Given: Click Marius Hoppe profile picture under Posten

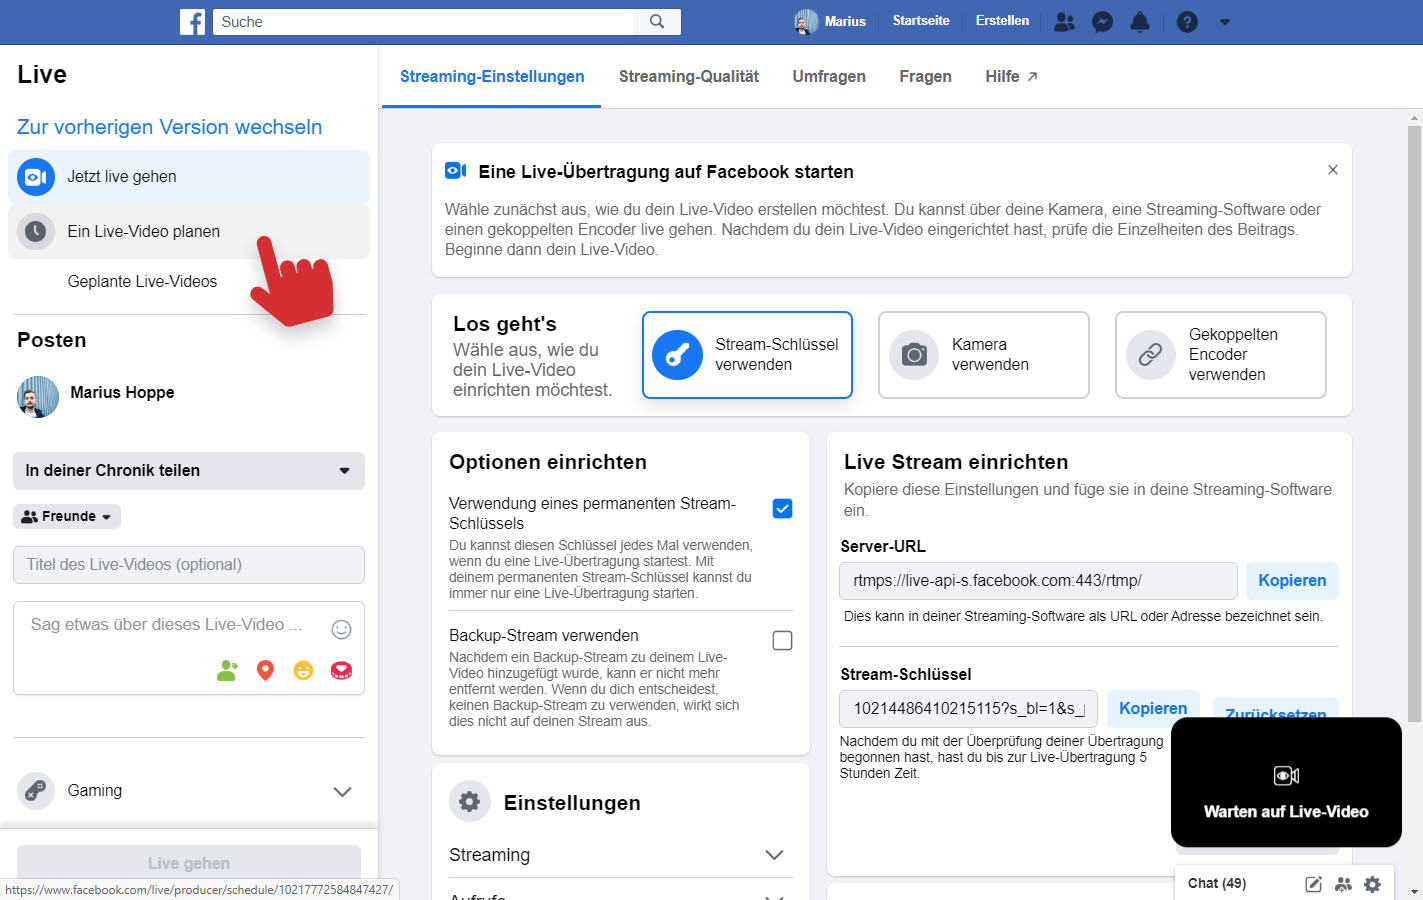Looking at the screenshot, I should pos(38,397).
